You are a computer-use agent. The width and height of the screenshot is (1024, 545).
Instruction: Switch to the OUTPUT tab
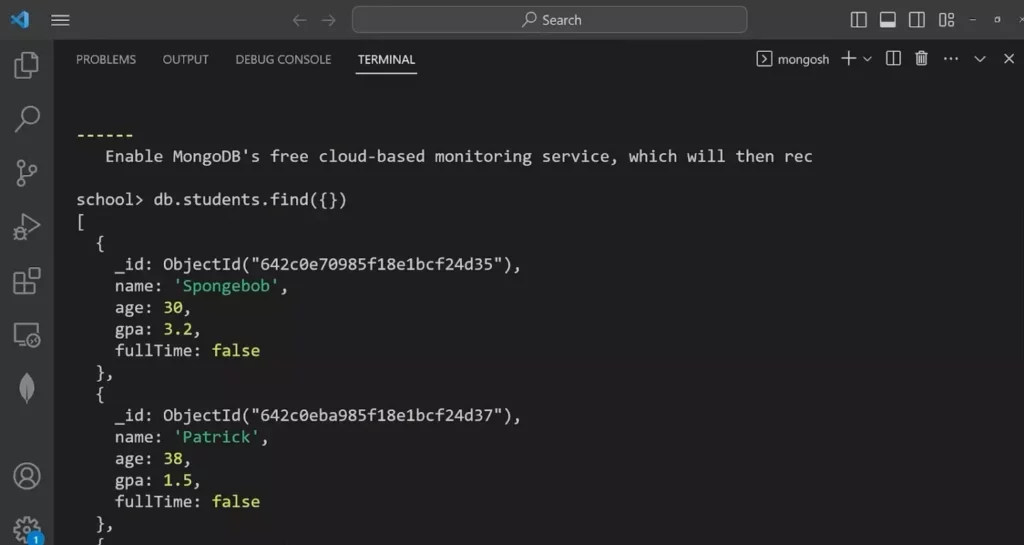(185, 59)
